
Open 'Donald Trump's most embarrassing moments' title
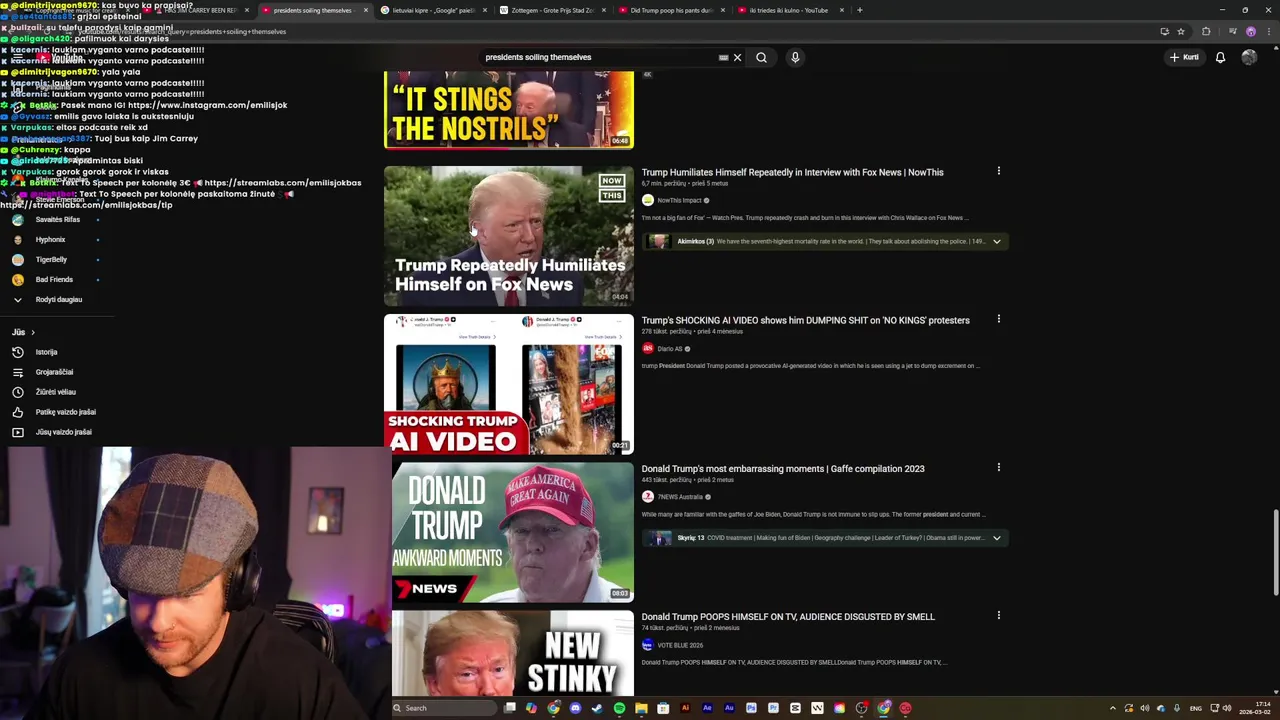tap(783, 468)
